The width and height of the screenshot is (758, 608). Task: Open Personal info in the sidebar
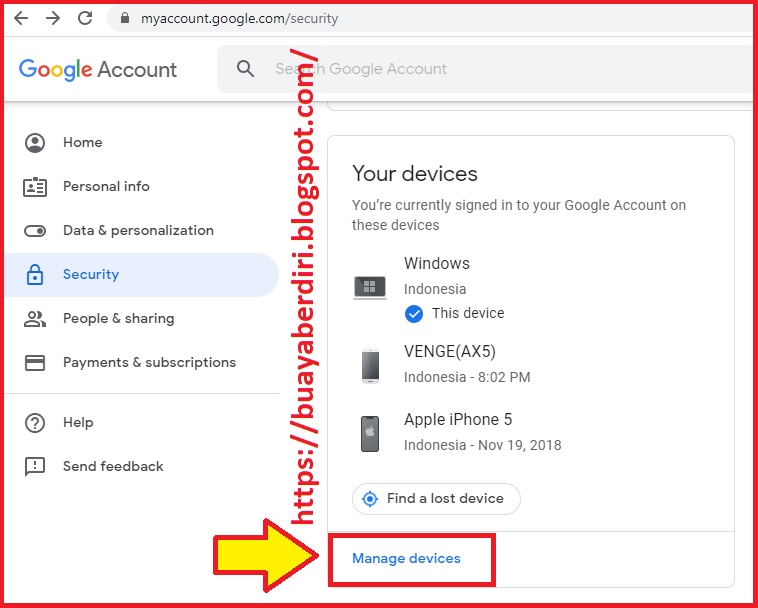[142, 187]
